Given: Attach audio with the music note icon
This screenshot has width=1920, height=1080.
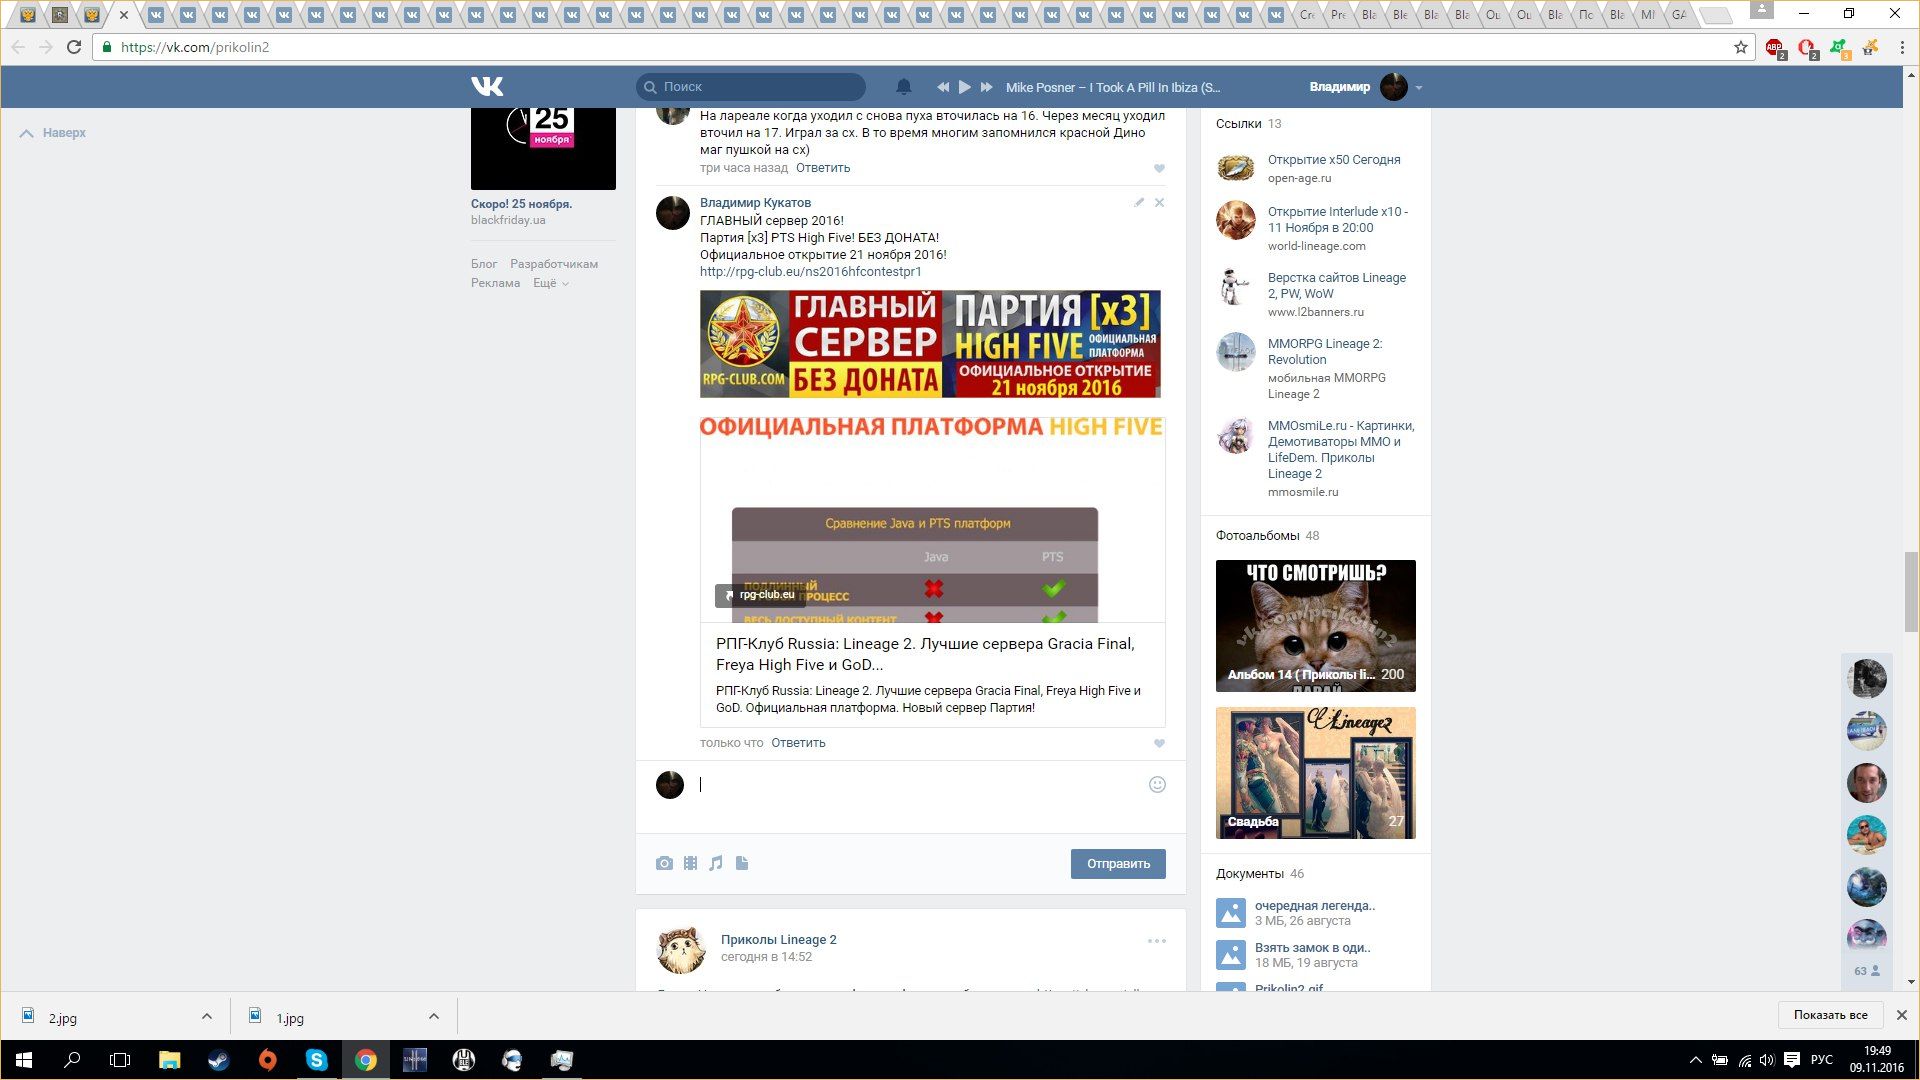Looking at the screenshot, I should click(716, 863).
